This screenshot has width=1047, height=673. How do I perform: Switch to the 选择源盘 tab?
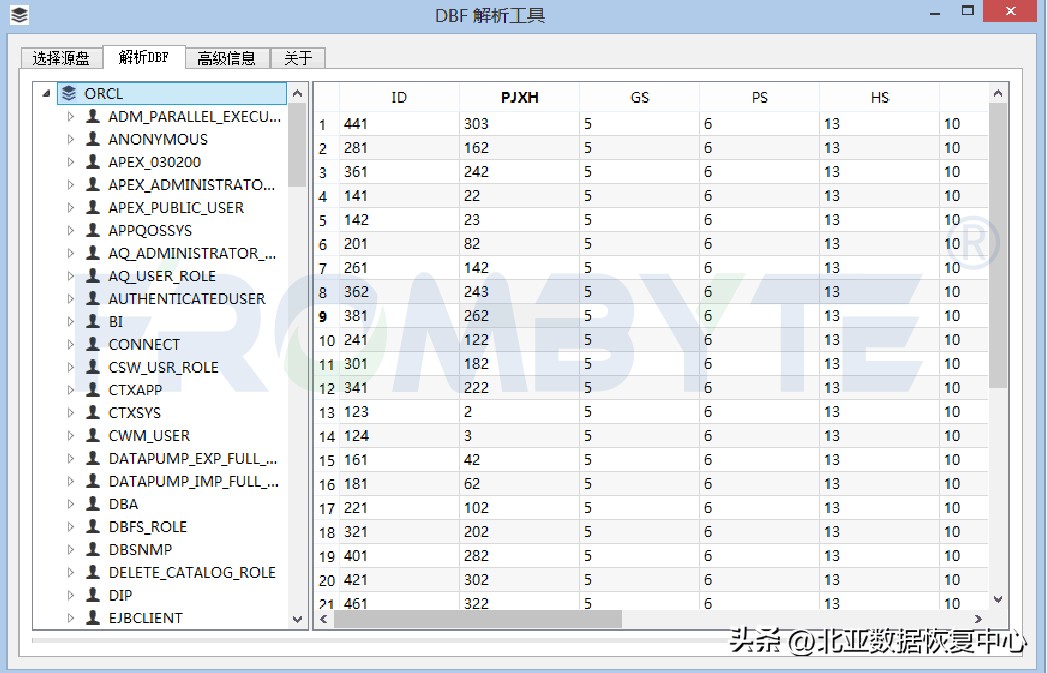pyautogui.click(x=60, y=57)
